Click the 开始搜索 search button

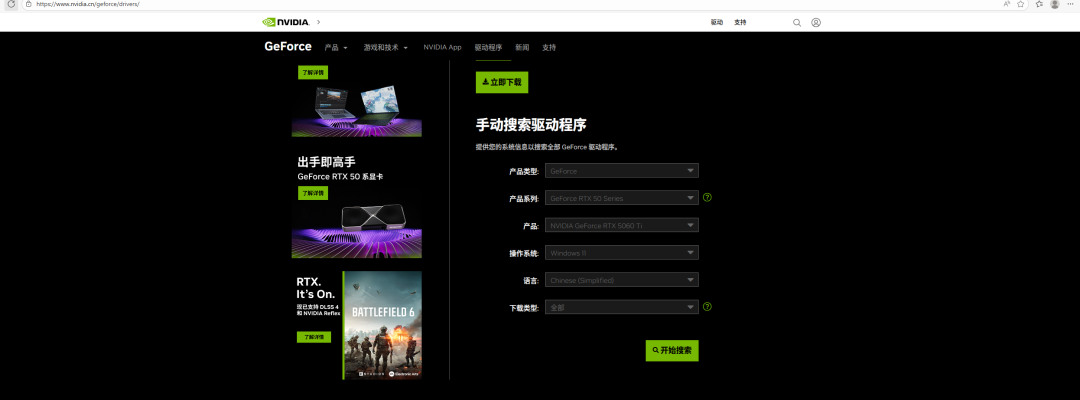click(672, 350)
